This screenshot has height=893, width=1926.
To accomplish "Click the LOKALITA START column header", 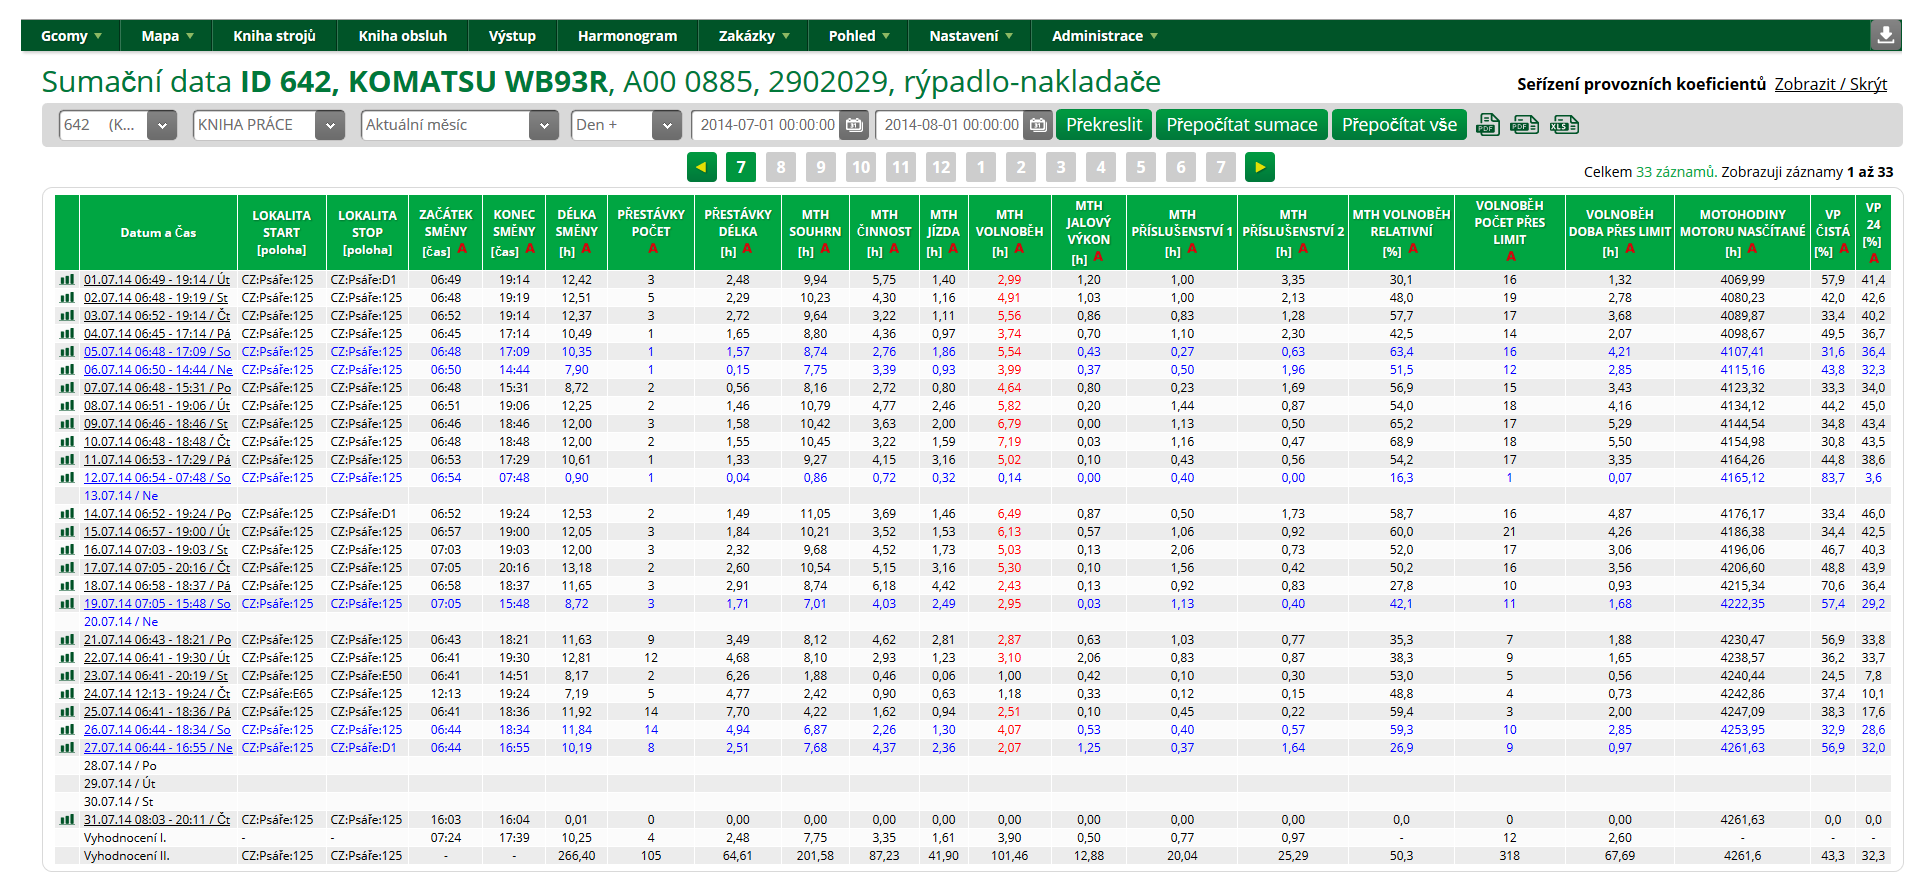I will click(x=281, y=233).
